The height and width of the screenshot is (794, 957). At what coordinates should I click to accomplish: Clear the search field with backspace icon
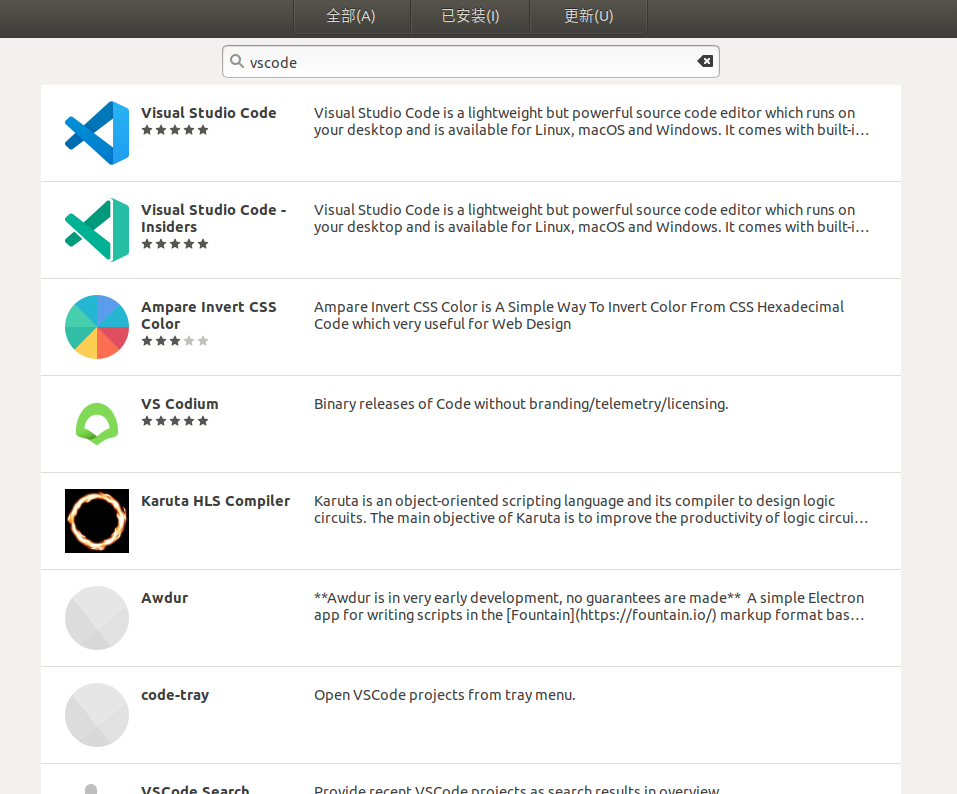[x=705, y=61]
